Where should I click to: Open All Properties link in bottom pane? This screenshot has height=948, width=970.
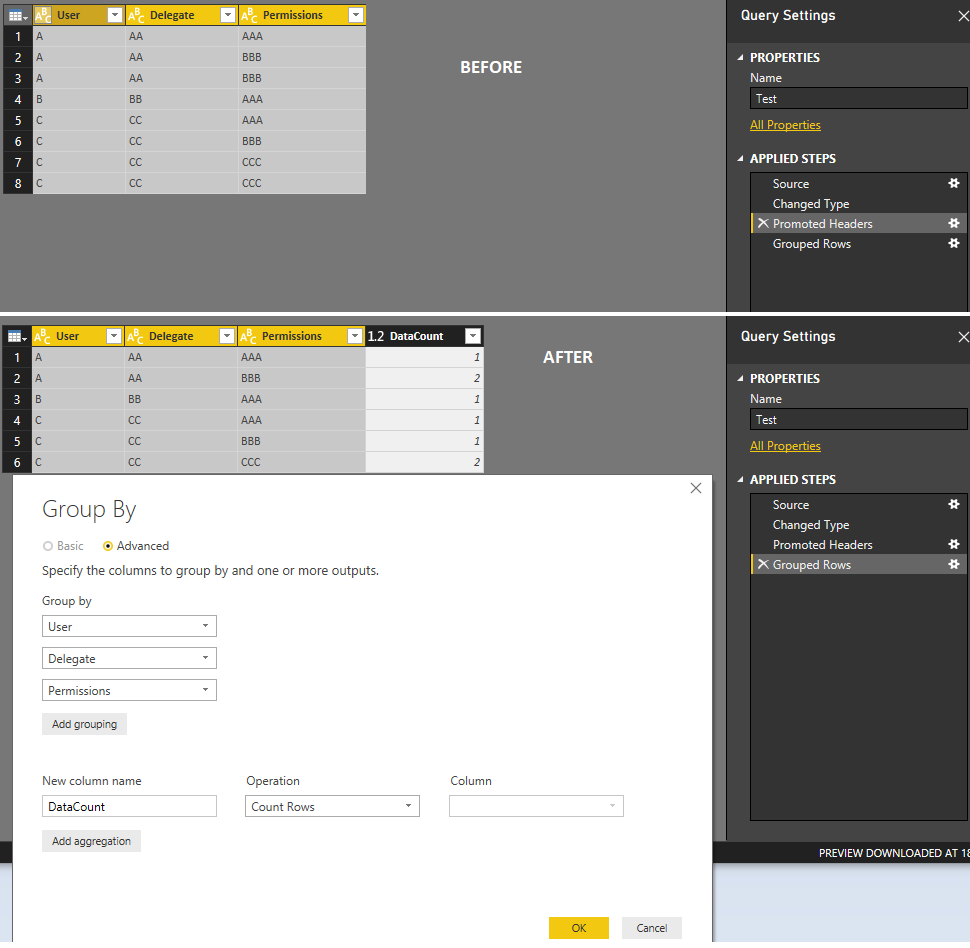[785, 446]
